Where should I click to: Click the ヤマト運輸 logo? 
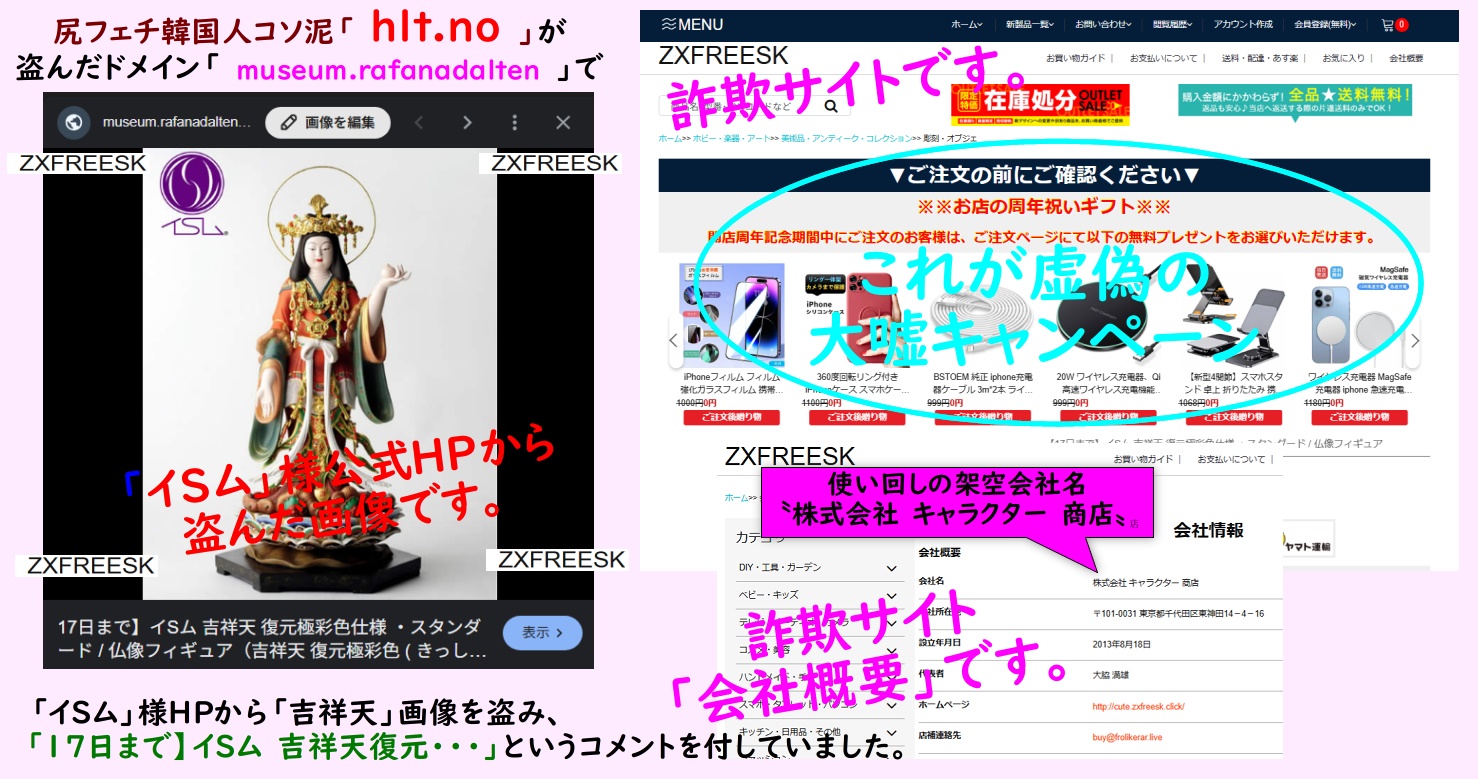point(1306,541)
